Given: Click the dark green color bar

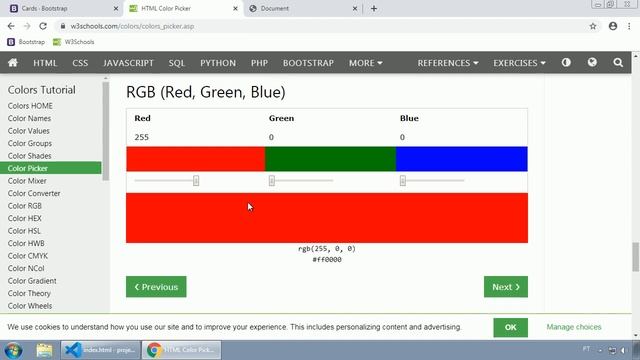Looking at the screenshot, I should (330, 159).
